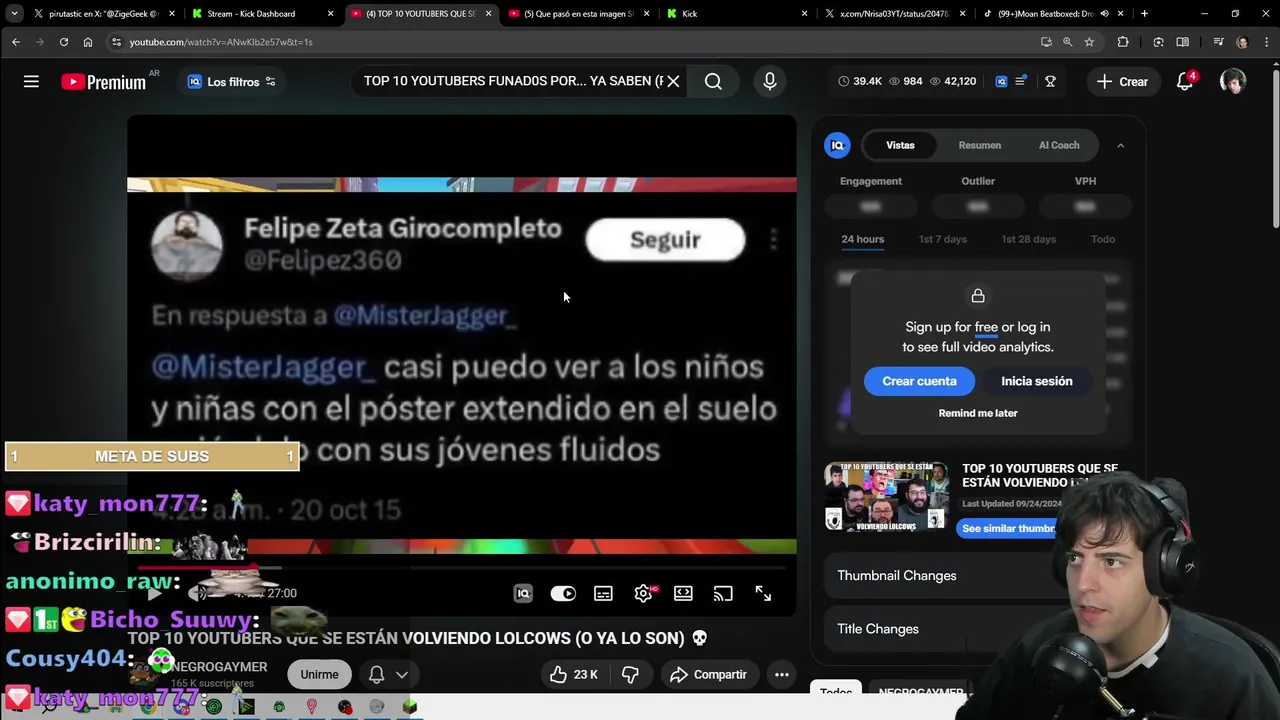Image resolution: width=1280 pixels, height=720 pixels.
Task: Click the Crear button
Action: tap(1122, 82)
